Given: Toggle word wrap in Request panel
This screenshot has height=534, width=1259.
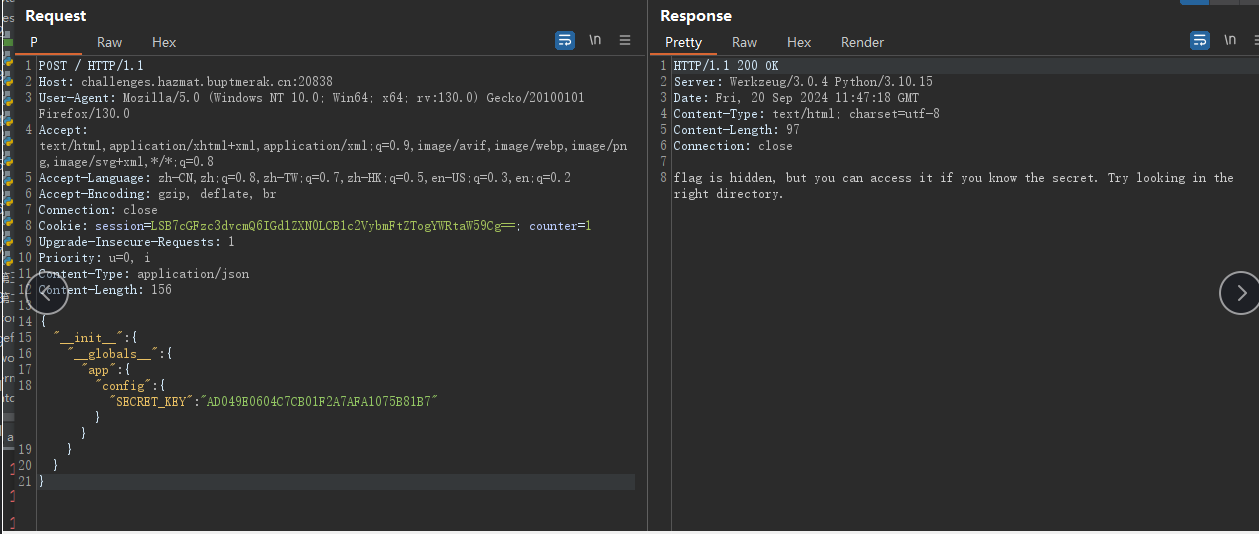Looking at the screenshot, I should 565,41.
